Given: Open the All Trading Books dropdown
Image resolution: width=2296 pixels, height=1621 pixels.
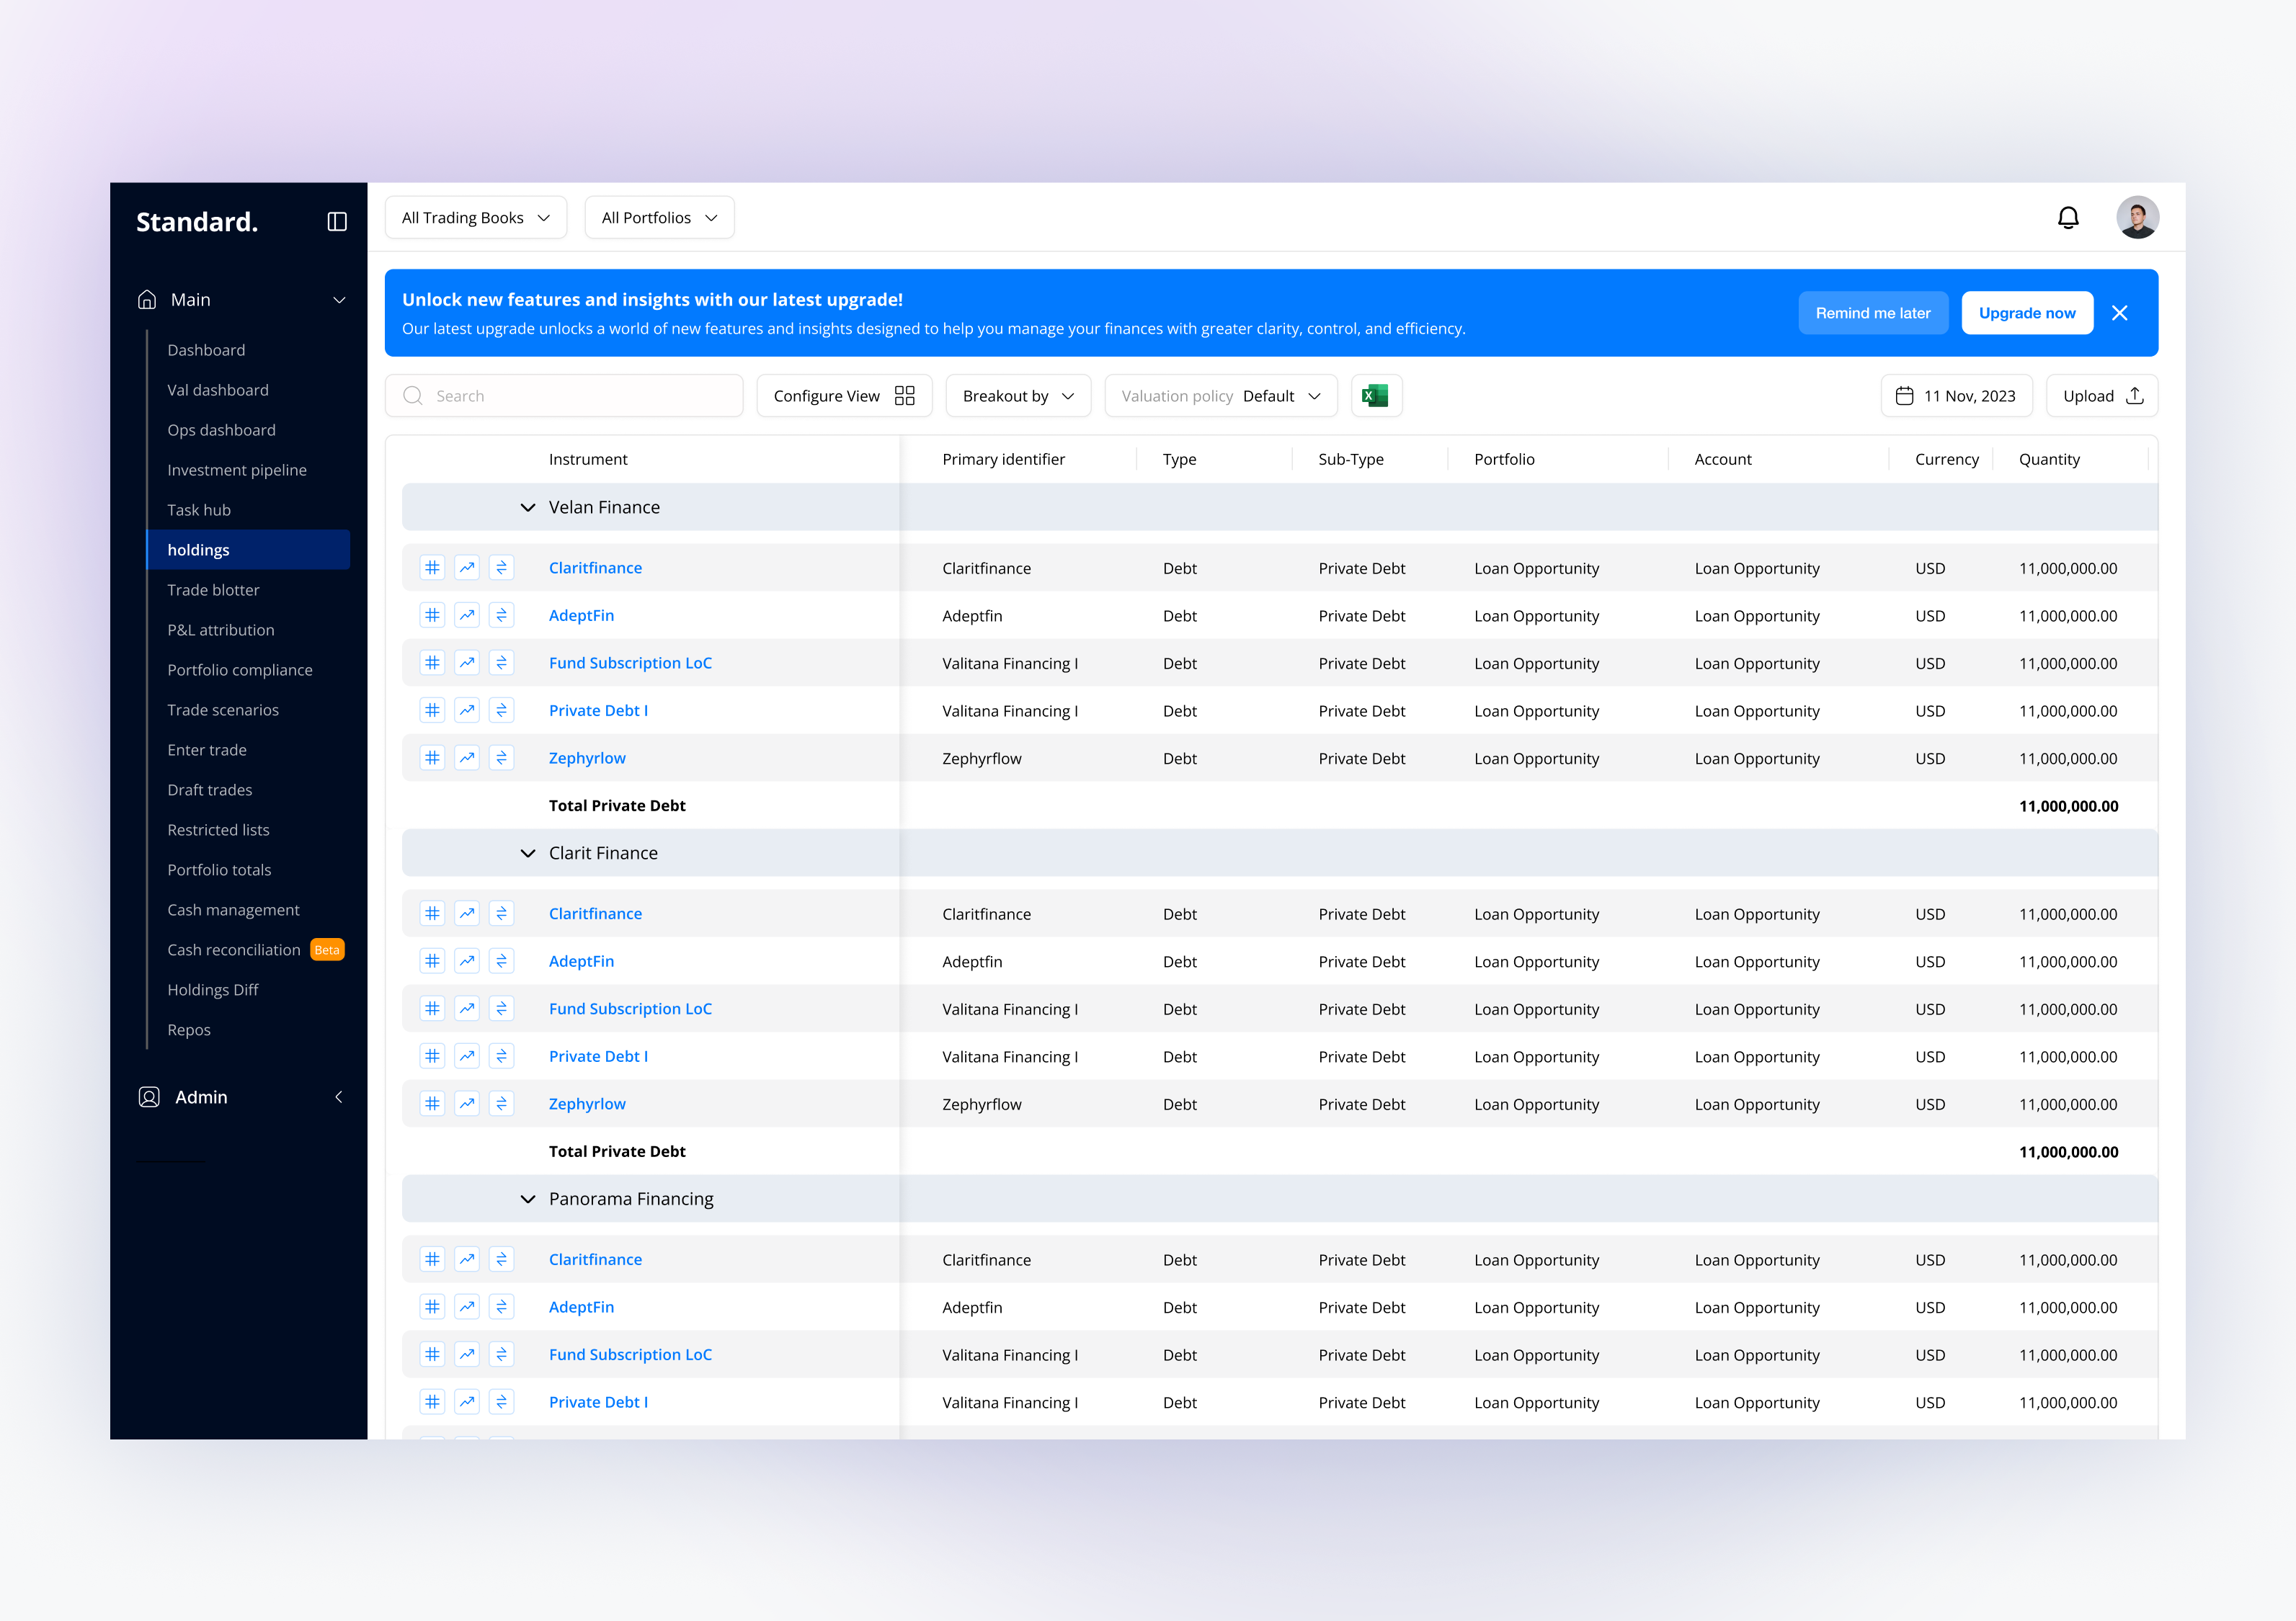Looking at the screenshot, I should (475, 217).
